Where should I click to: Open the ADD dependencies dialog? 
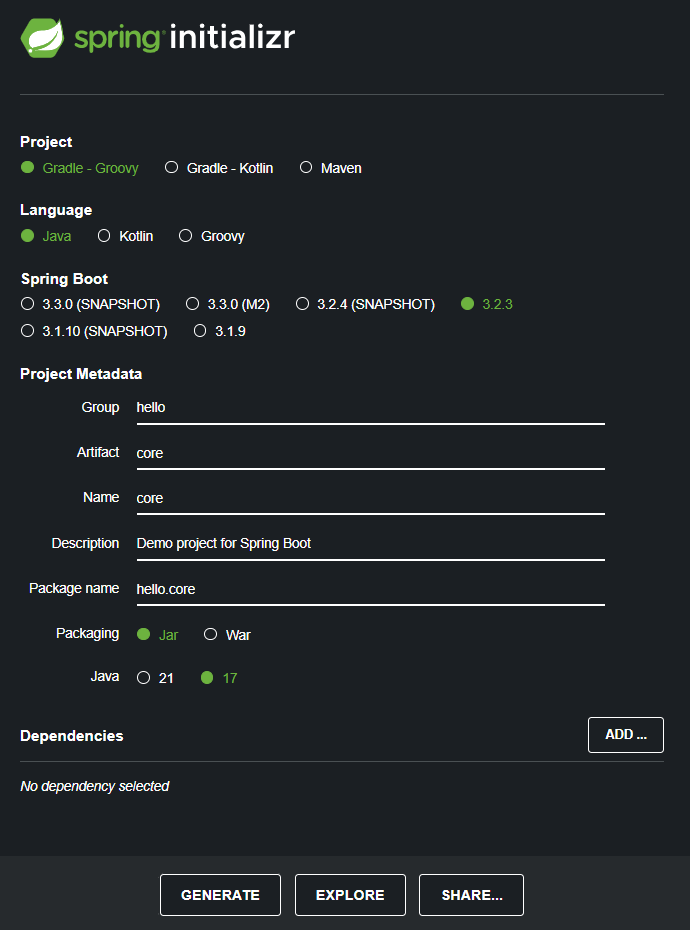625,735
